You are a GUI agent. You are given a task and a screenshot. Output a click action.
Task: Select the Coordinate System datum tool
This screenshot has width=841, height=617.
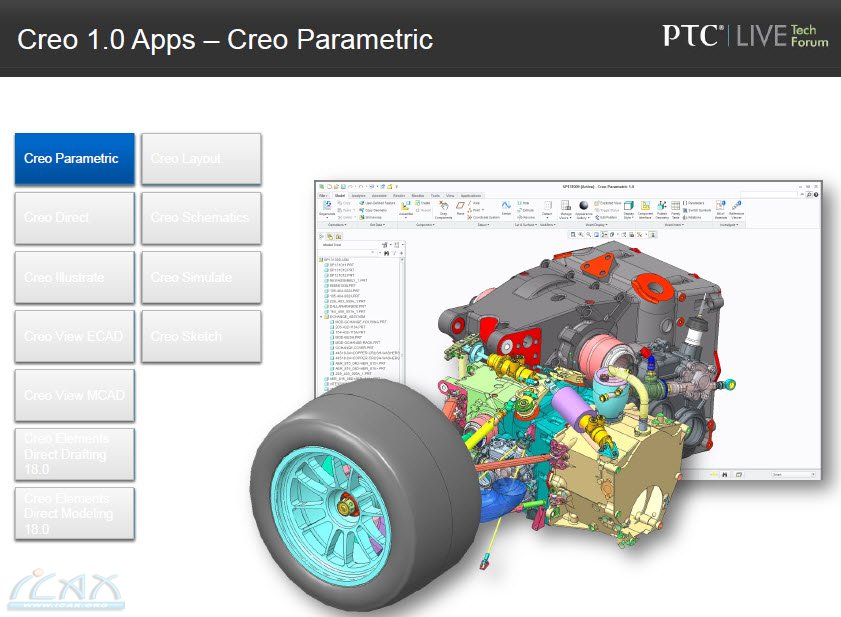[484, 217]
